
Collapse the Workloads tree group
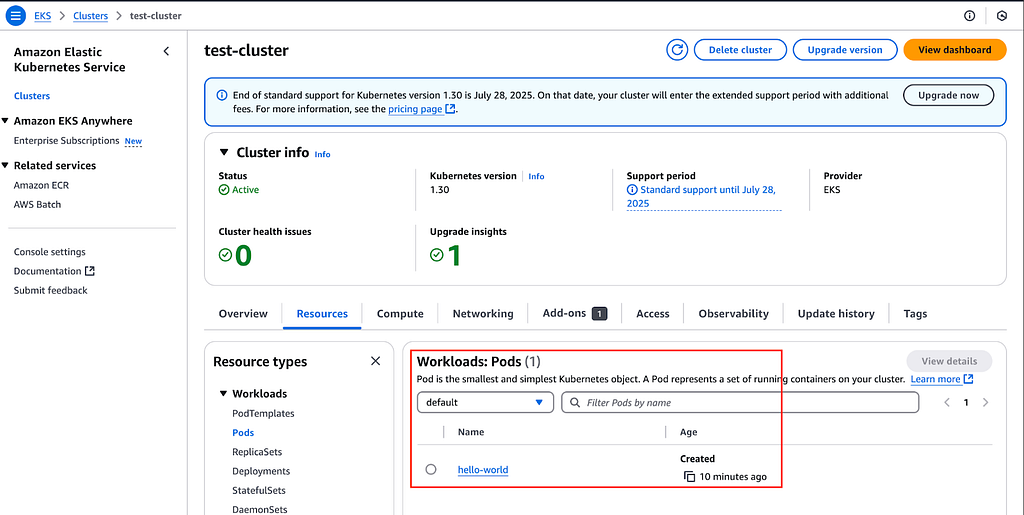pos(223,394)
